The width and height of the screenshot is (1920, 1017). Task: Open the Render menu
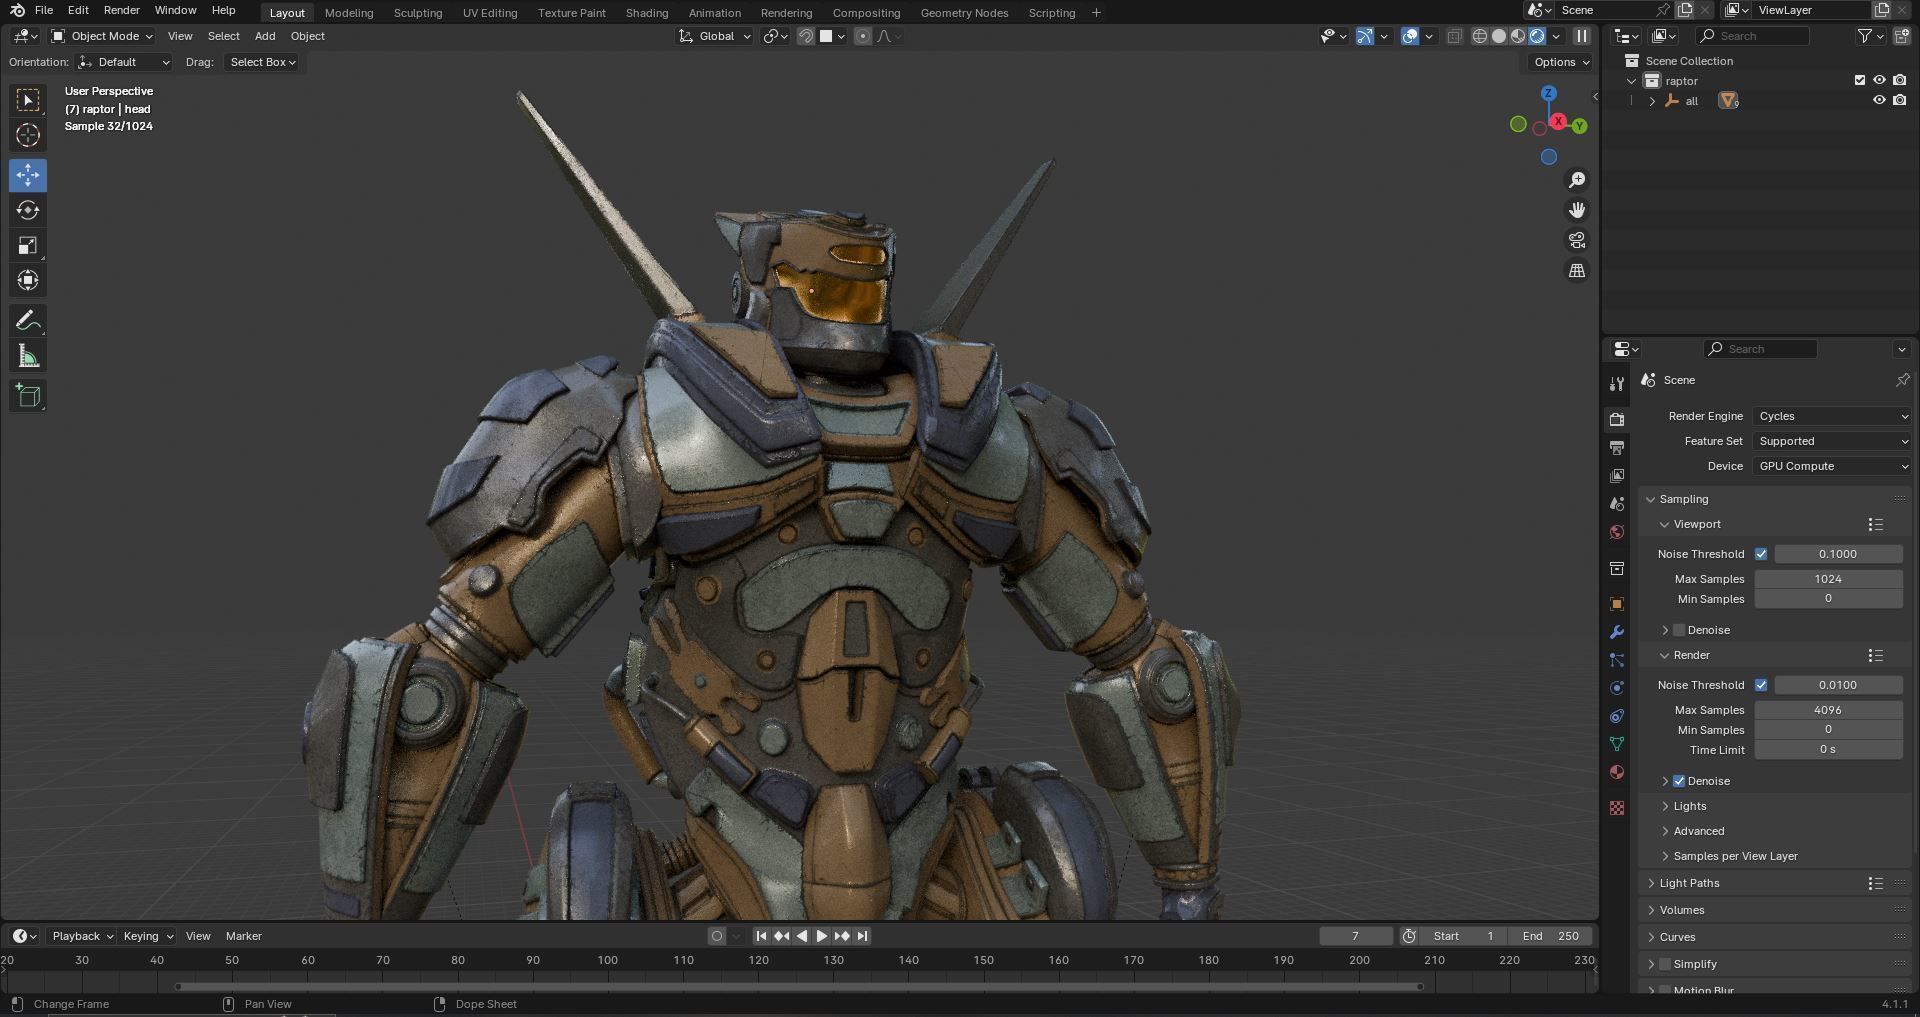(122, 10)
